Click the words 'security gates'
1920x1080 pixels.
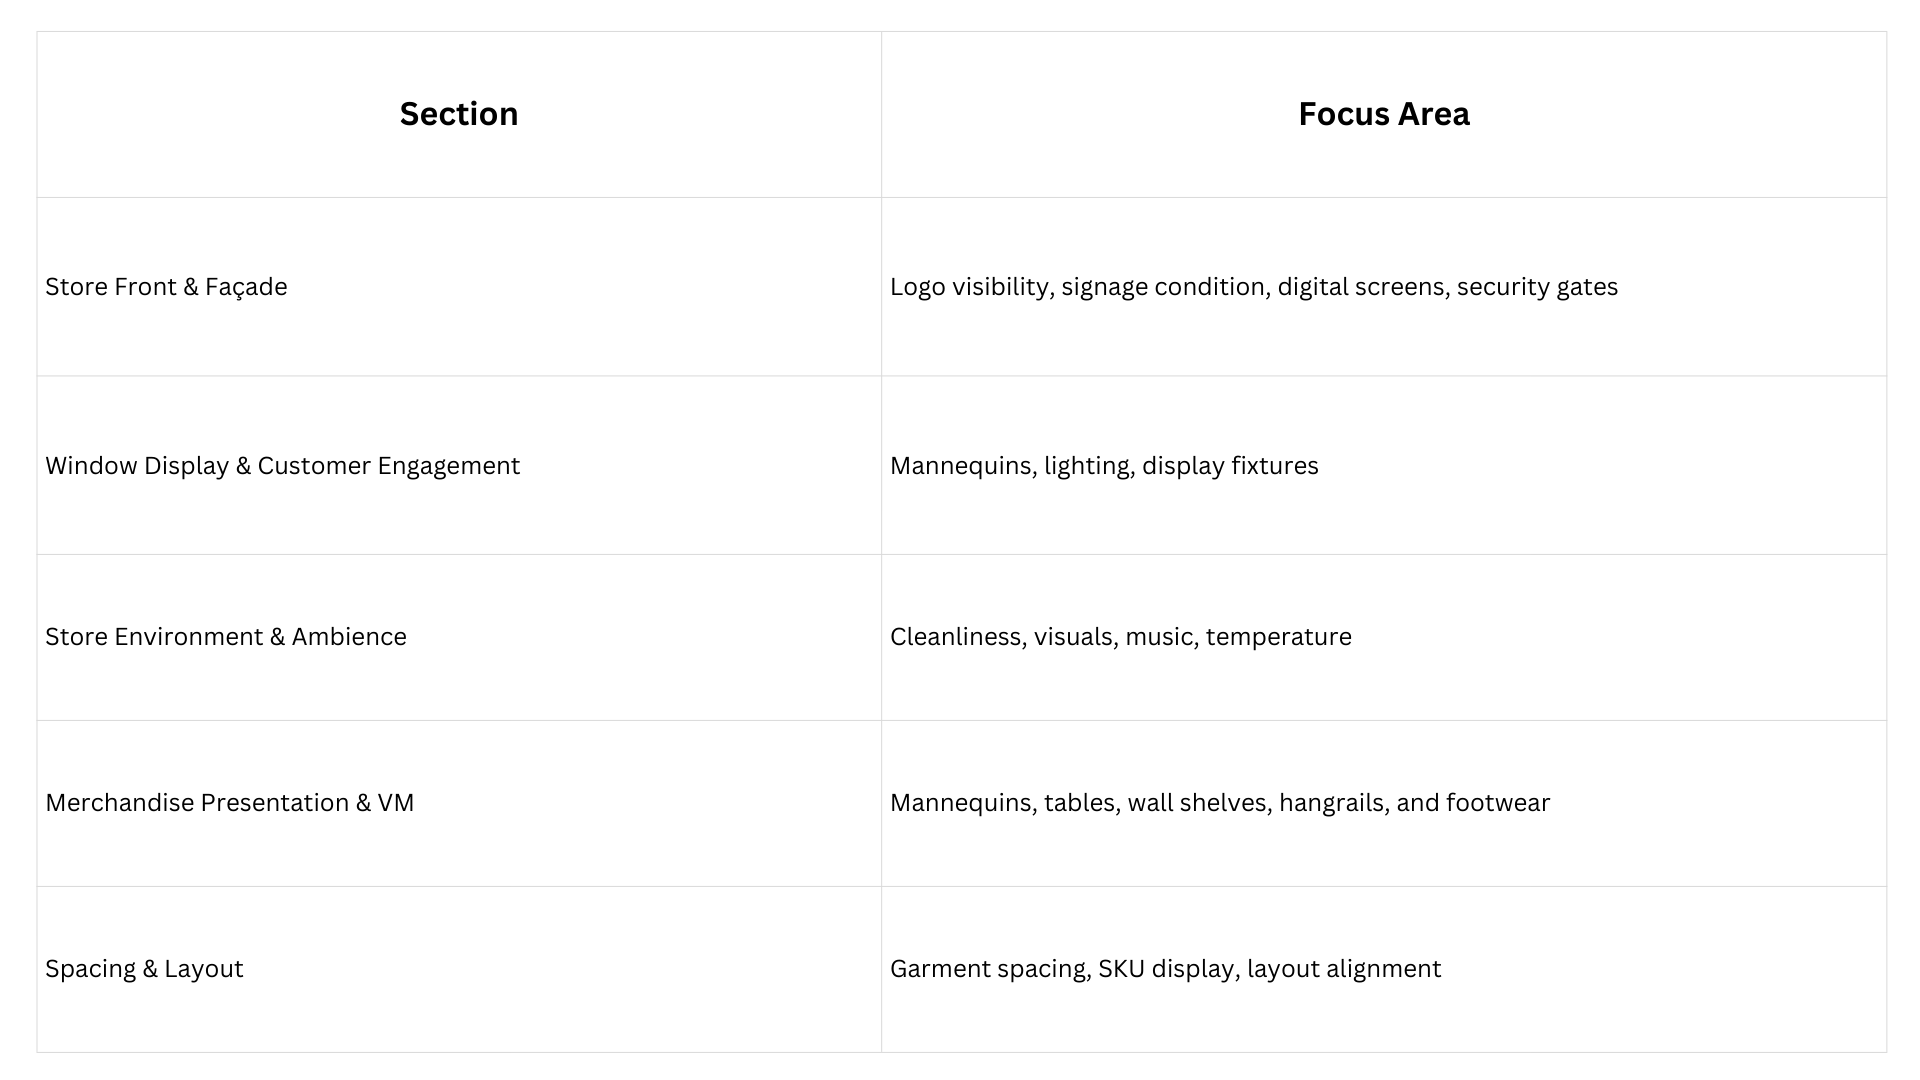click(1537, 287)
